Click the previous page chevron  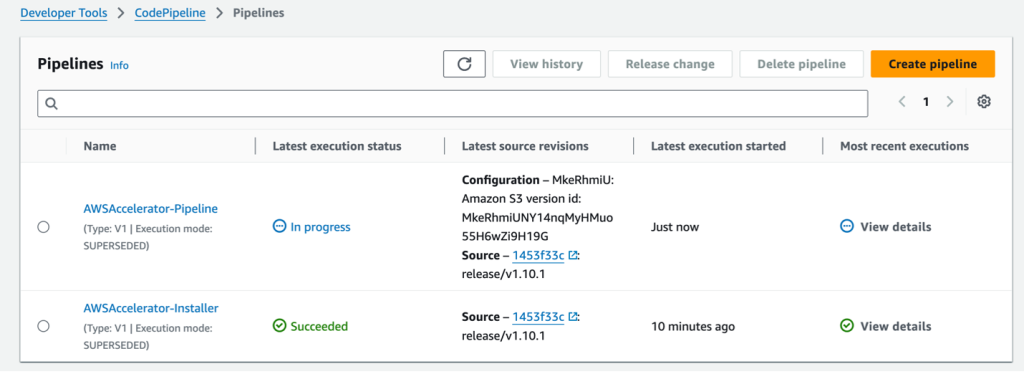tap(902, 102)
